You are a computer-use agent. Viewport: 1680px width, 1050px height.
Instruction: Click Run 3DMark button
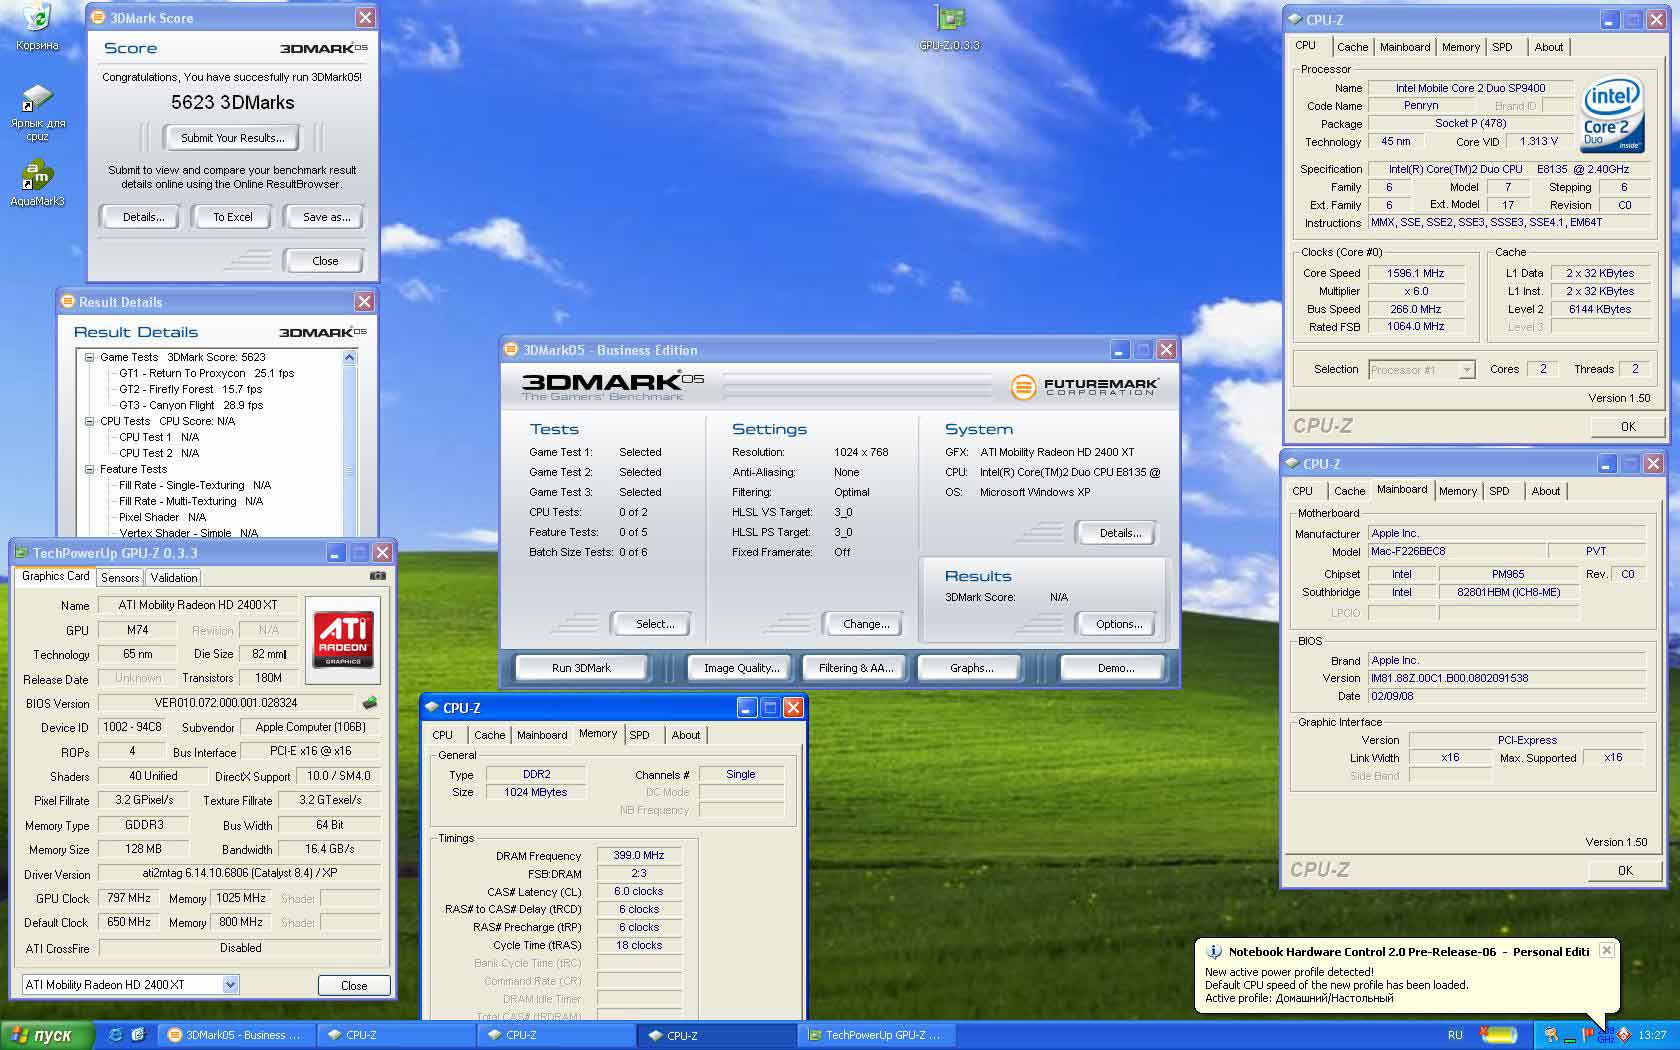pos(581,668)
